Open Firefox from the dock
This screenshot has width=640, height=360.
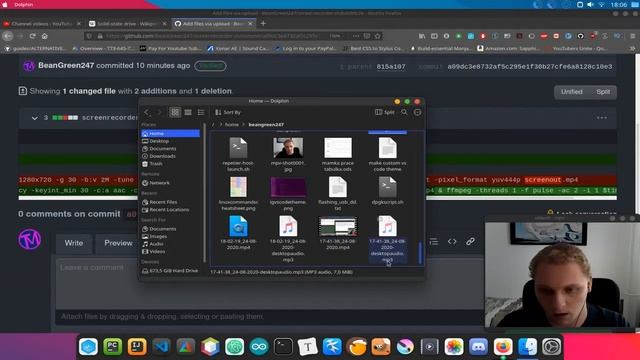503,347
